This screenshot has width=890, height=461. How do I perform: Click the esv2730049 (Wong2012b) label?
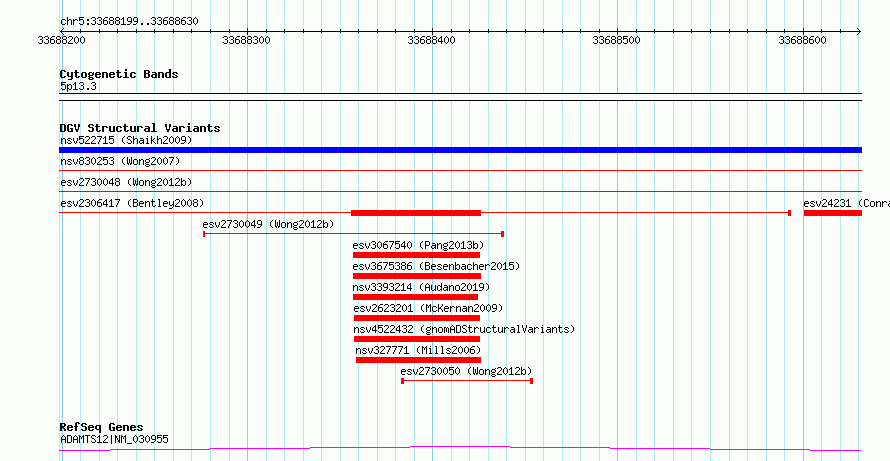[268, 224]
